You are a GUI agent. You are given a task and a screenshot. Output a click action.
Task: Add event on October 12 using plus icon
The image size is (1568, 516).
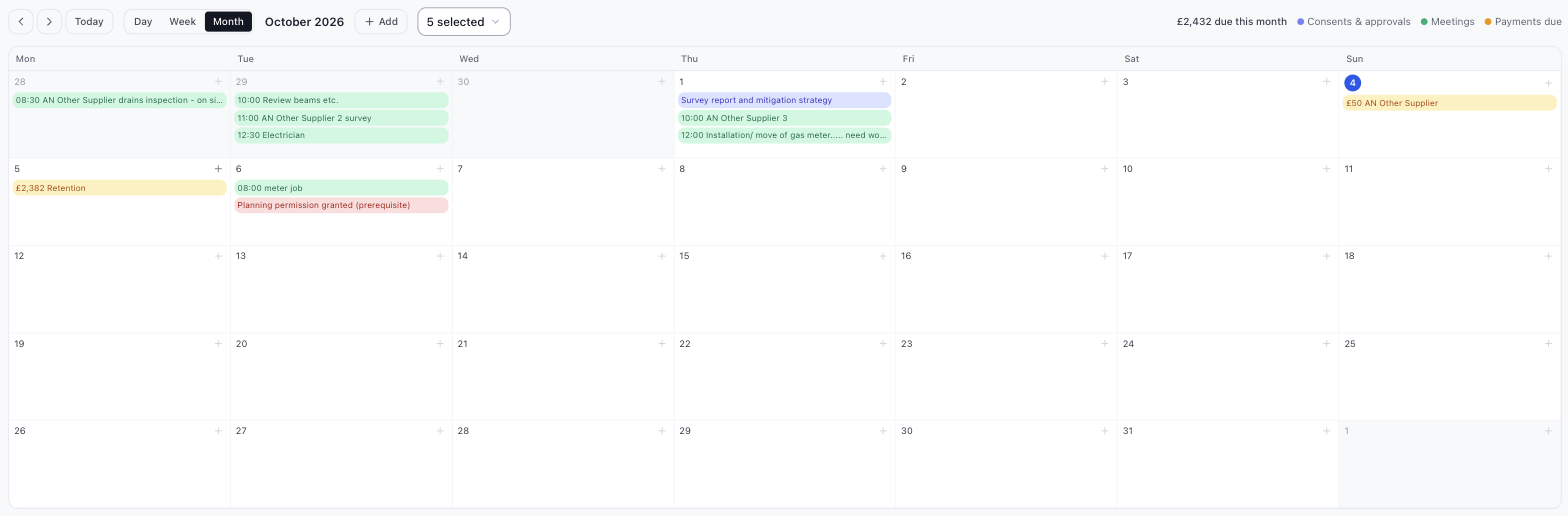coord(218,256)
